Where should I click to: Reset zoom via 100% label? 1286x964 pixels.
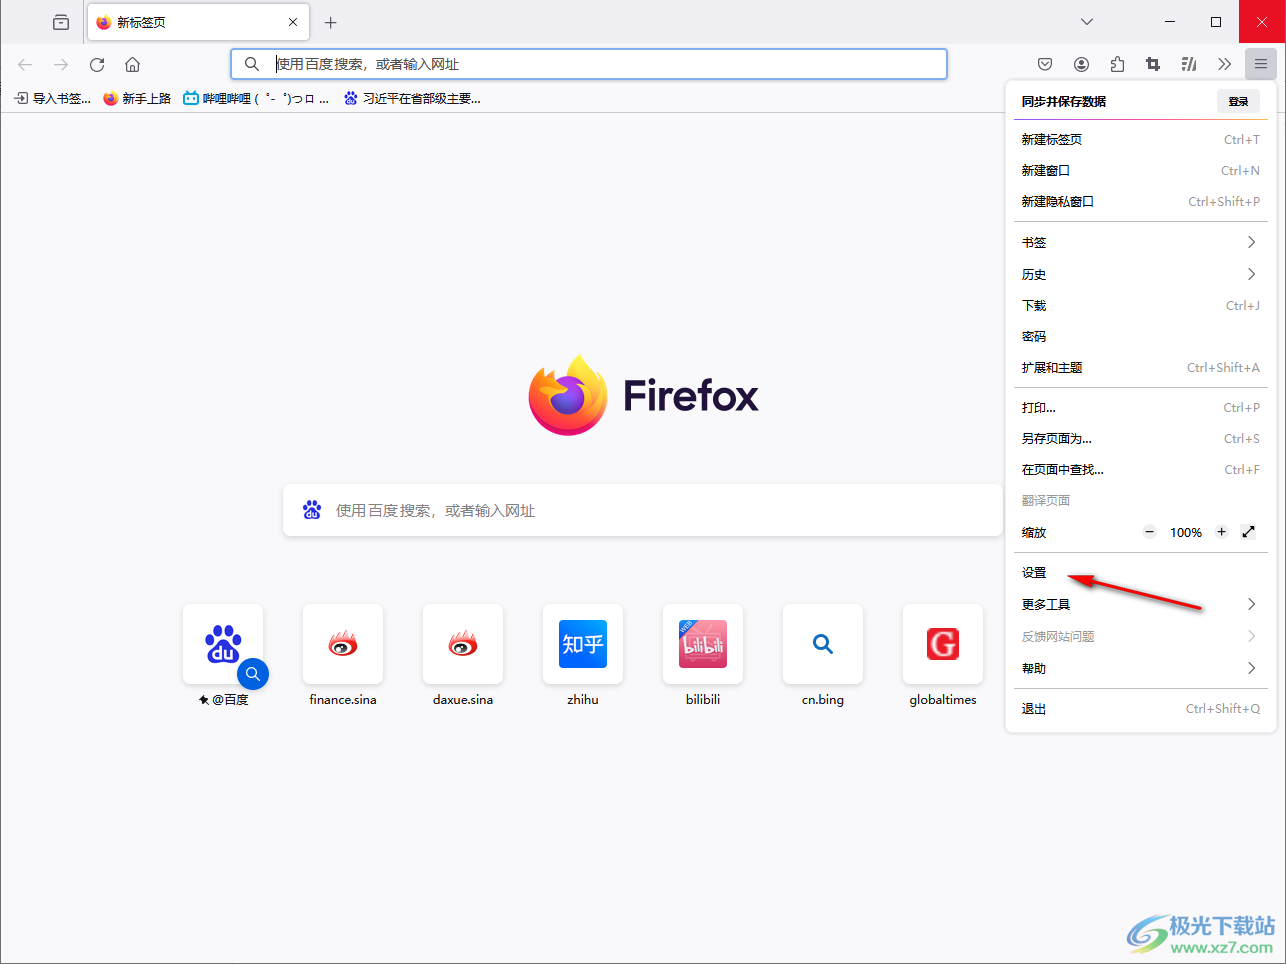point(1186,532)
